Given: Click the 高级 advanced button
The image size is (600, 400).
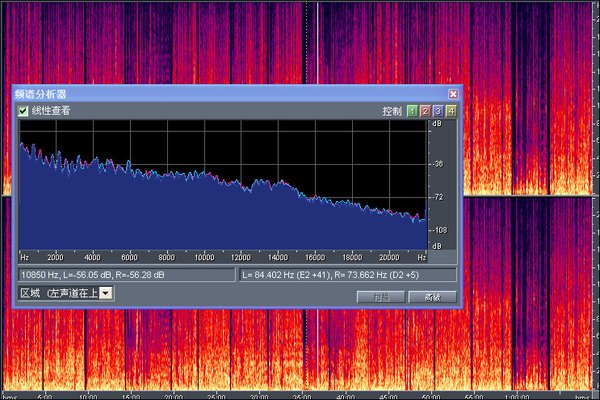Looking at the screenshot, I should click(x=432, y=297).
